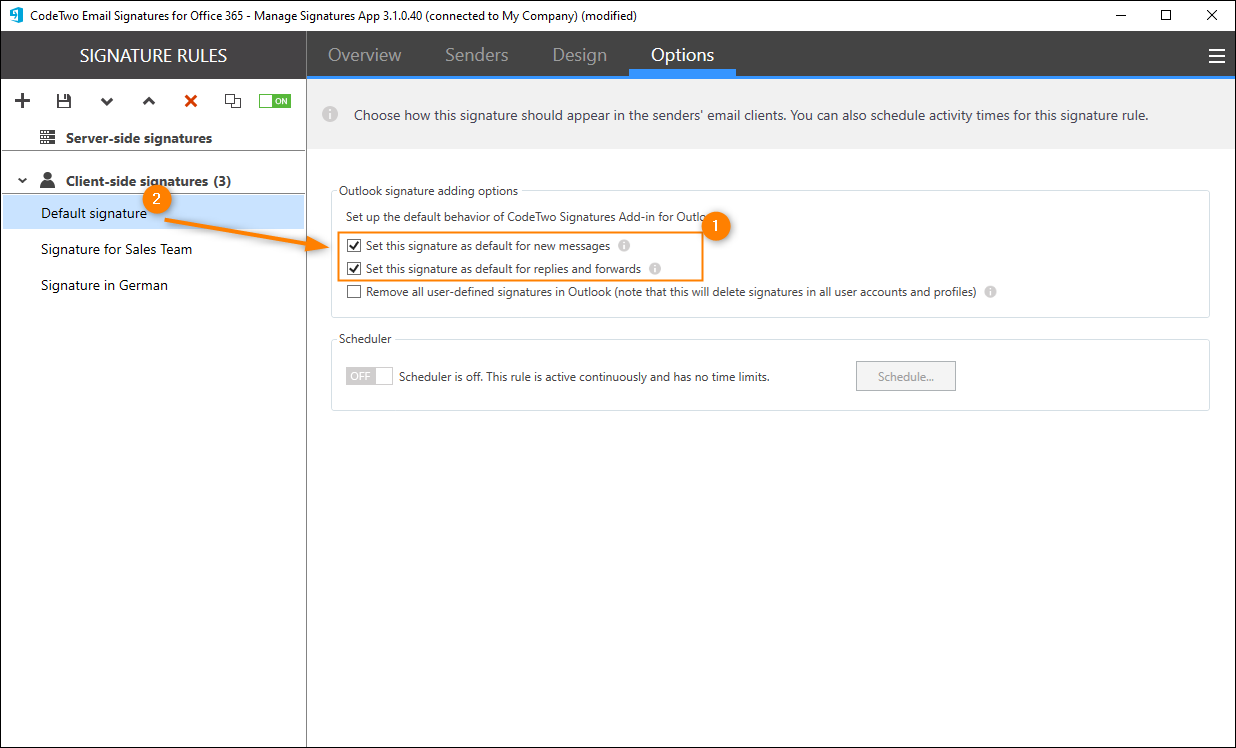Go to the Senders tab

tap(476, 55)
